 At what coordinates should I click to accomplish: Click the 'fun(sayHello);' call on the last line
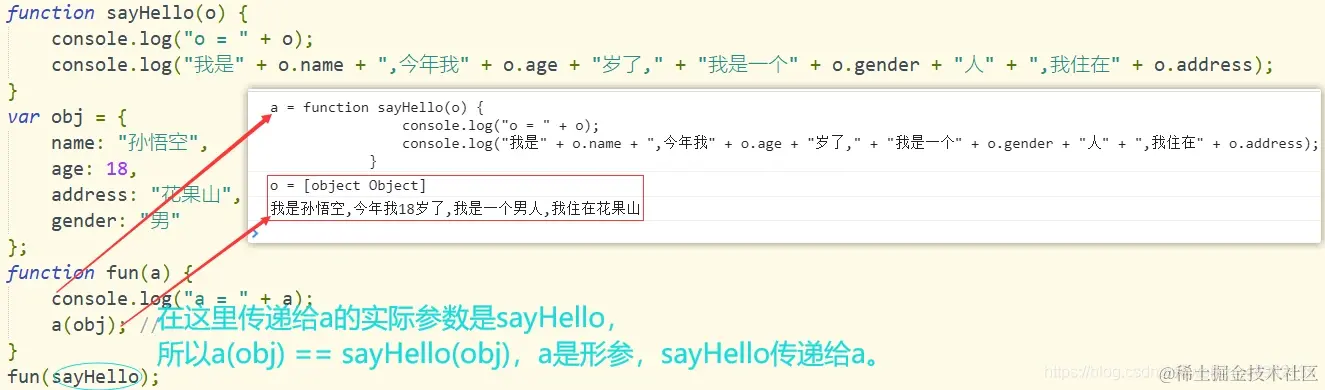click(x=83, y=377)
